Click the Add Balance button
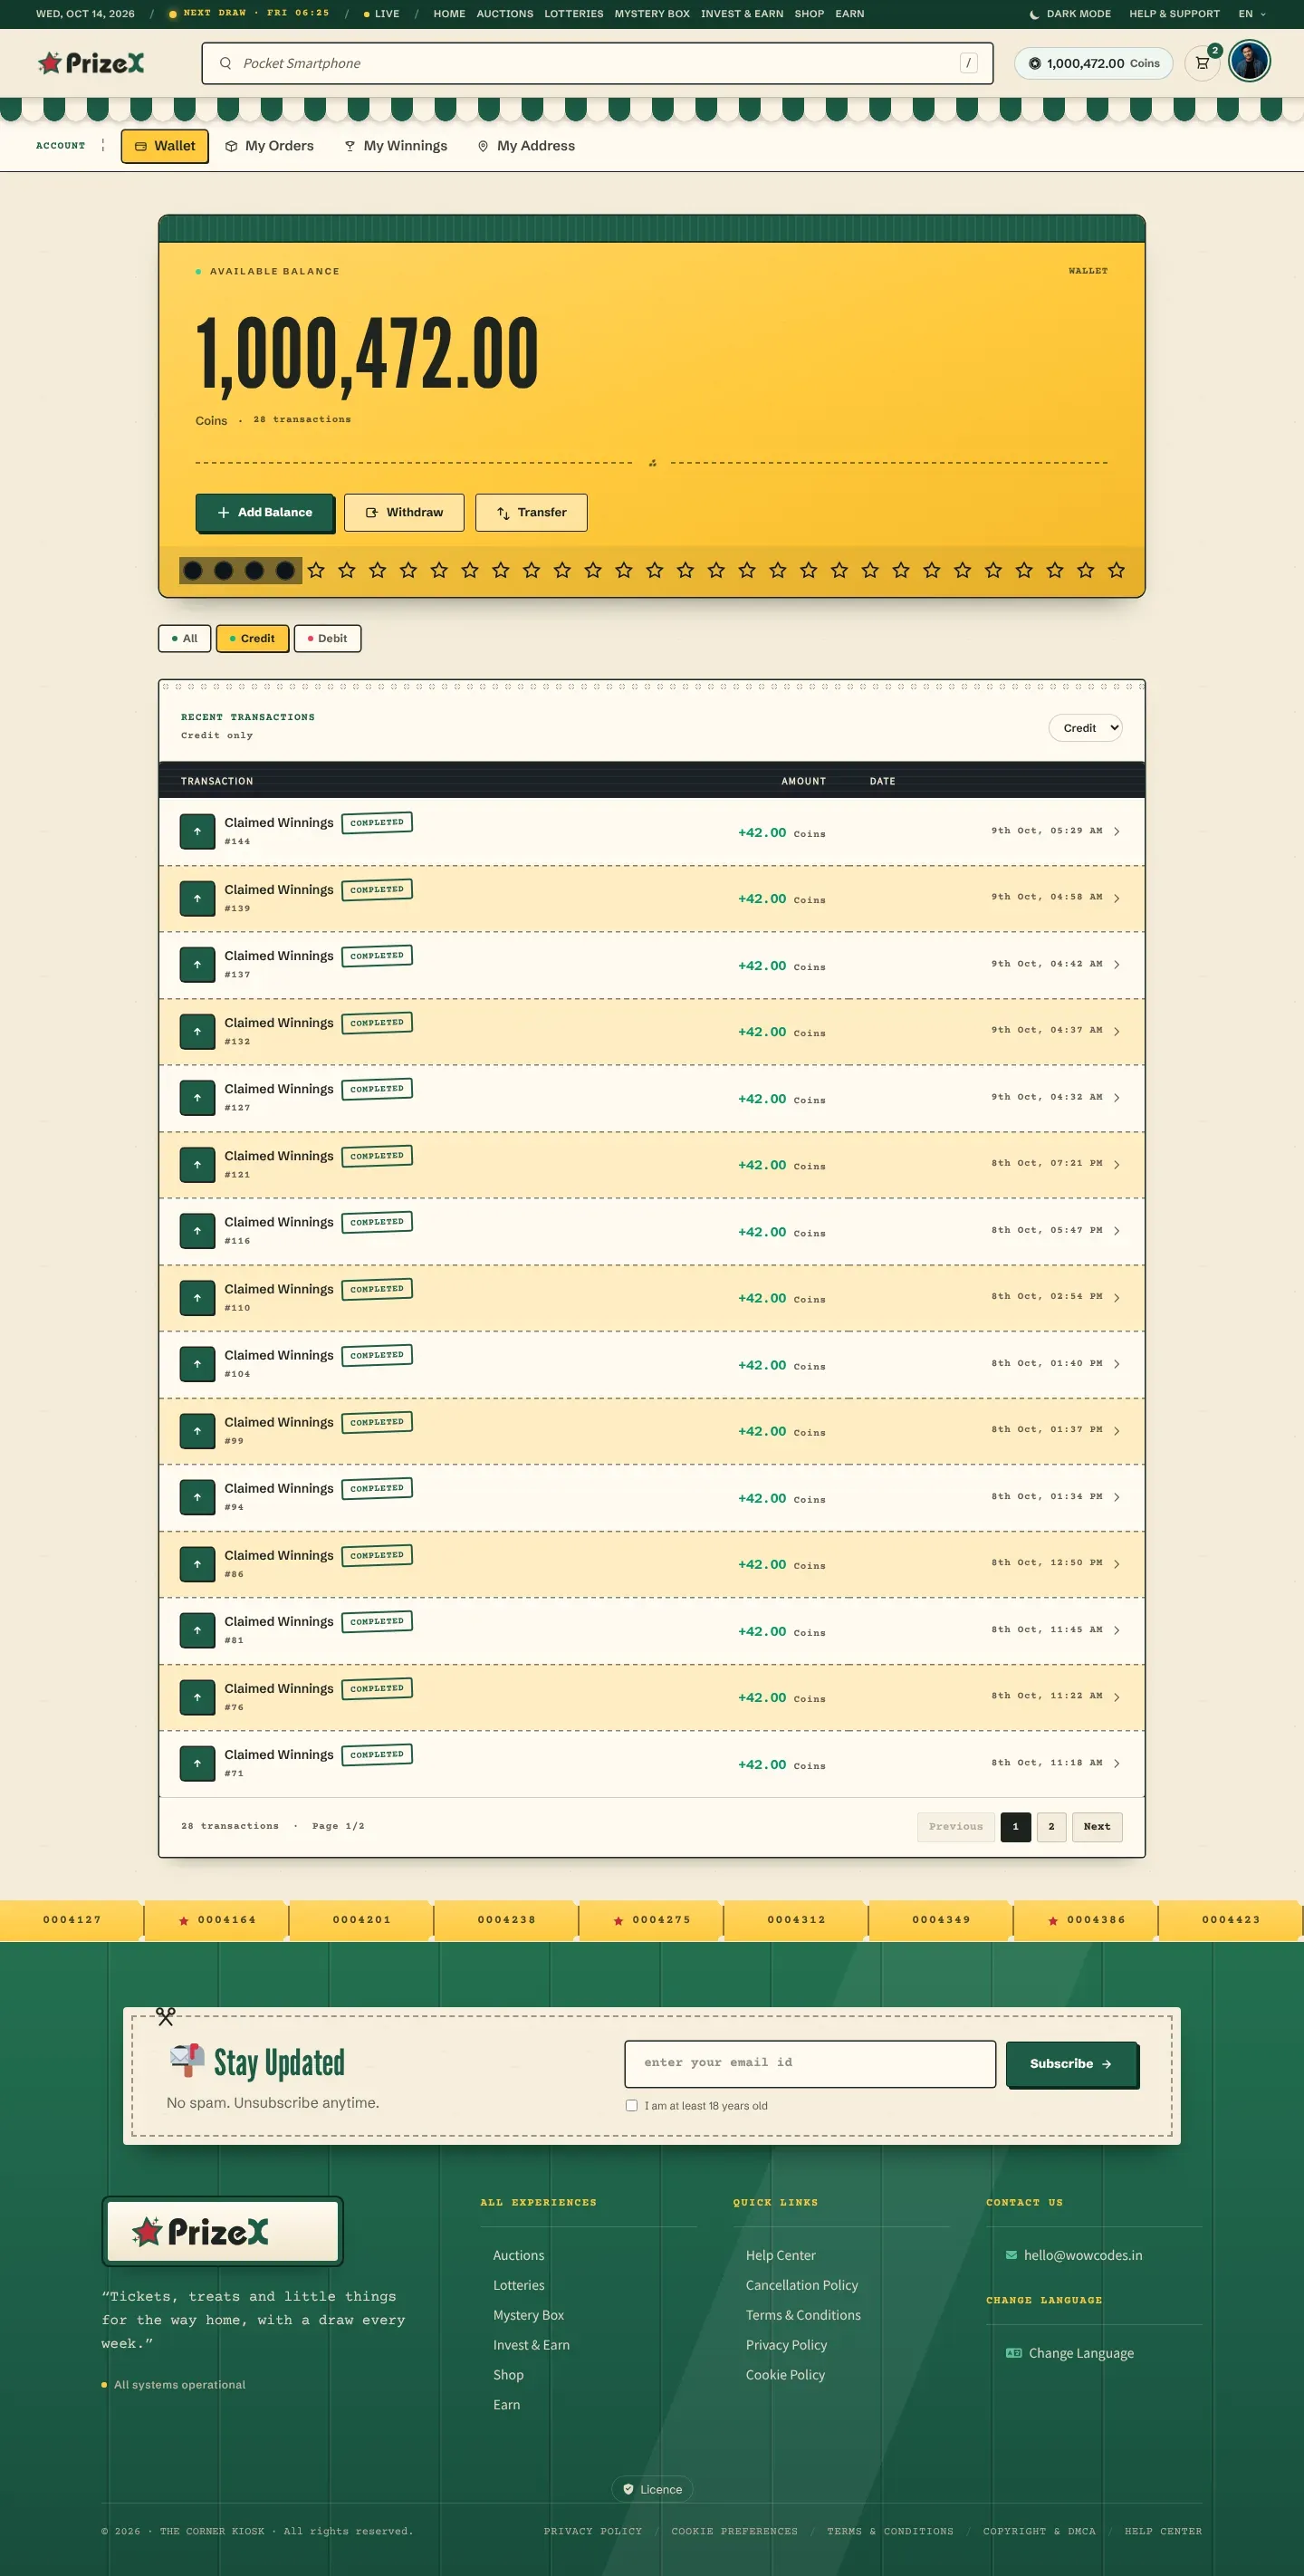The height and width of the screenshot is (2576, 1304). (265, 512)
